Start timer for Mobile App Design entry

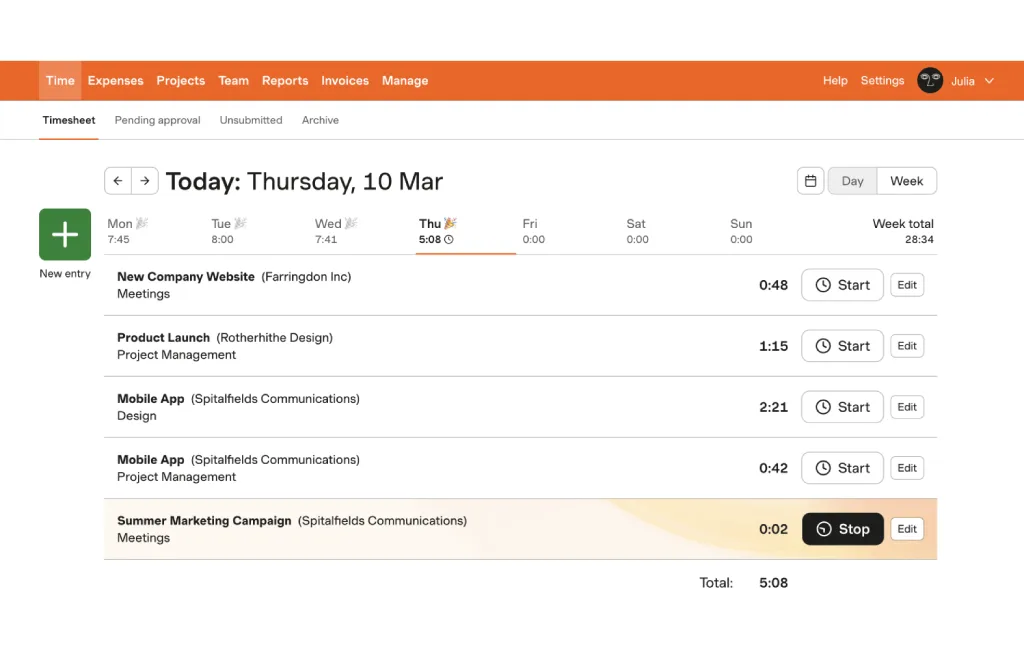coord(842,407)
